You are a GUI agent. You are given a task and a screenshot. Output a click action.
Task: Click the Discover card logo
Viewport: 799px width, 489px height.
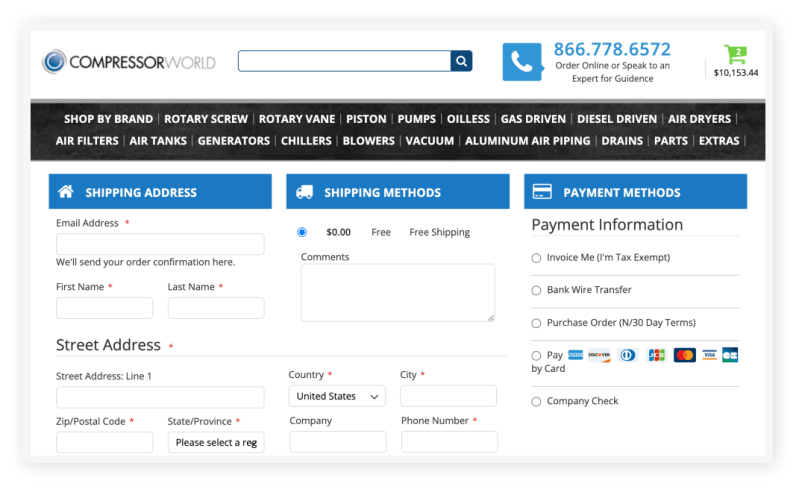tap(599, 355)
